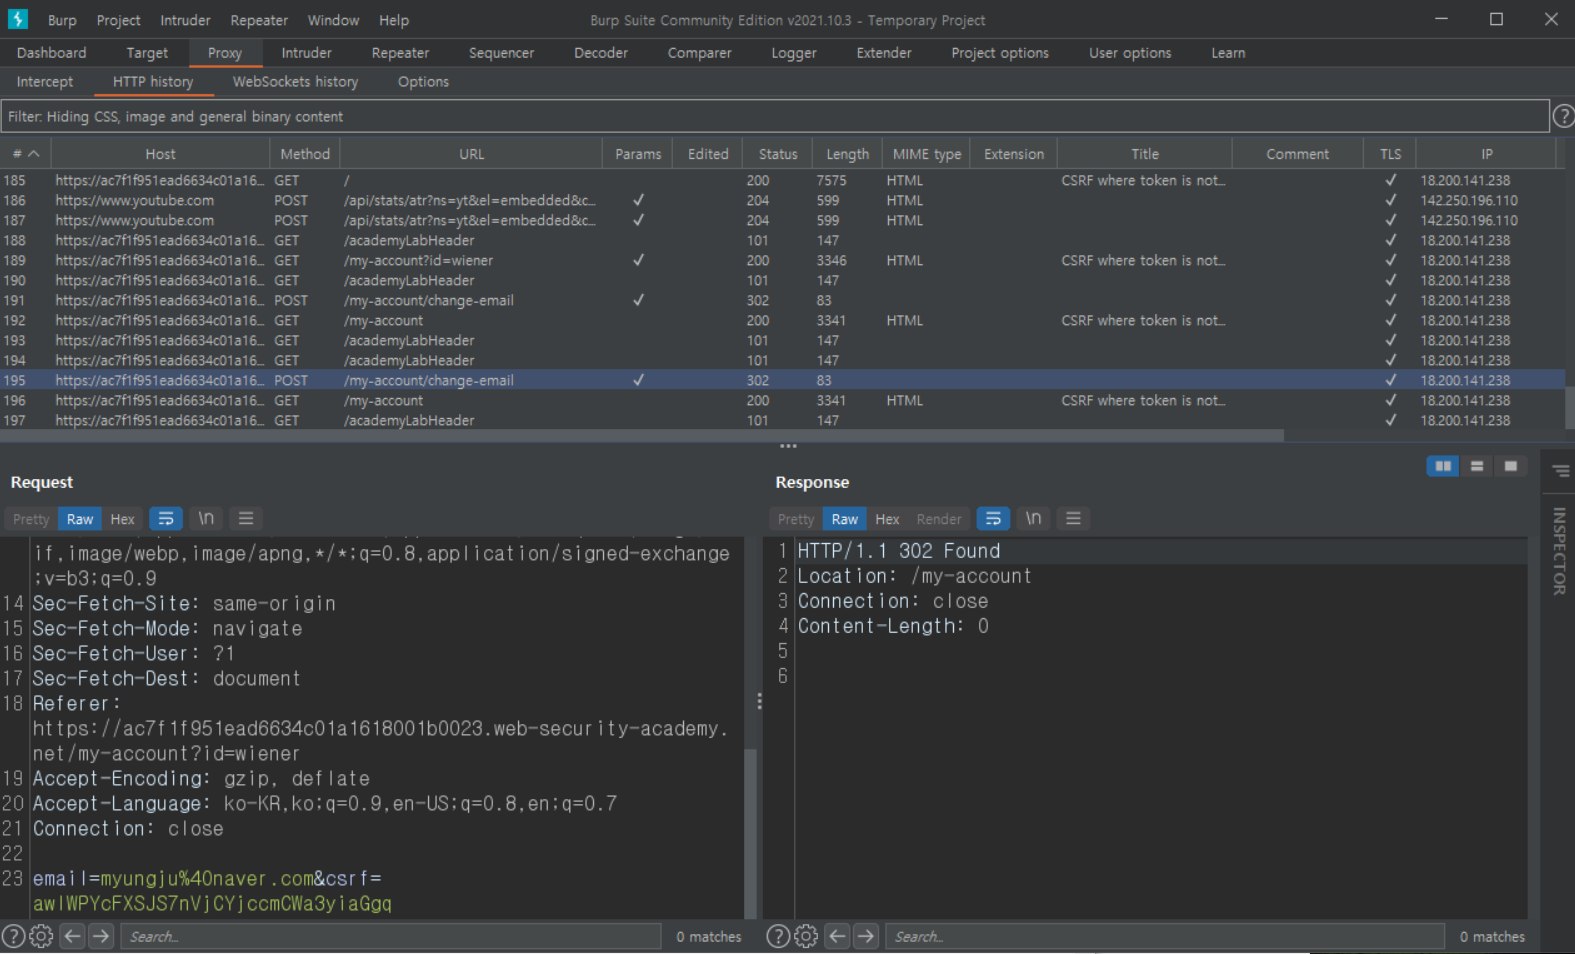The height and width of the screenshot is (954, 1575).
Task: Open response search settings gear
Action: [806, 937]
